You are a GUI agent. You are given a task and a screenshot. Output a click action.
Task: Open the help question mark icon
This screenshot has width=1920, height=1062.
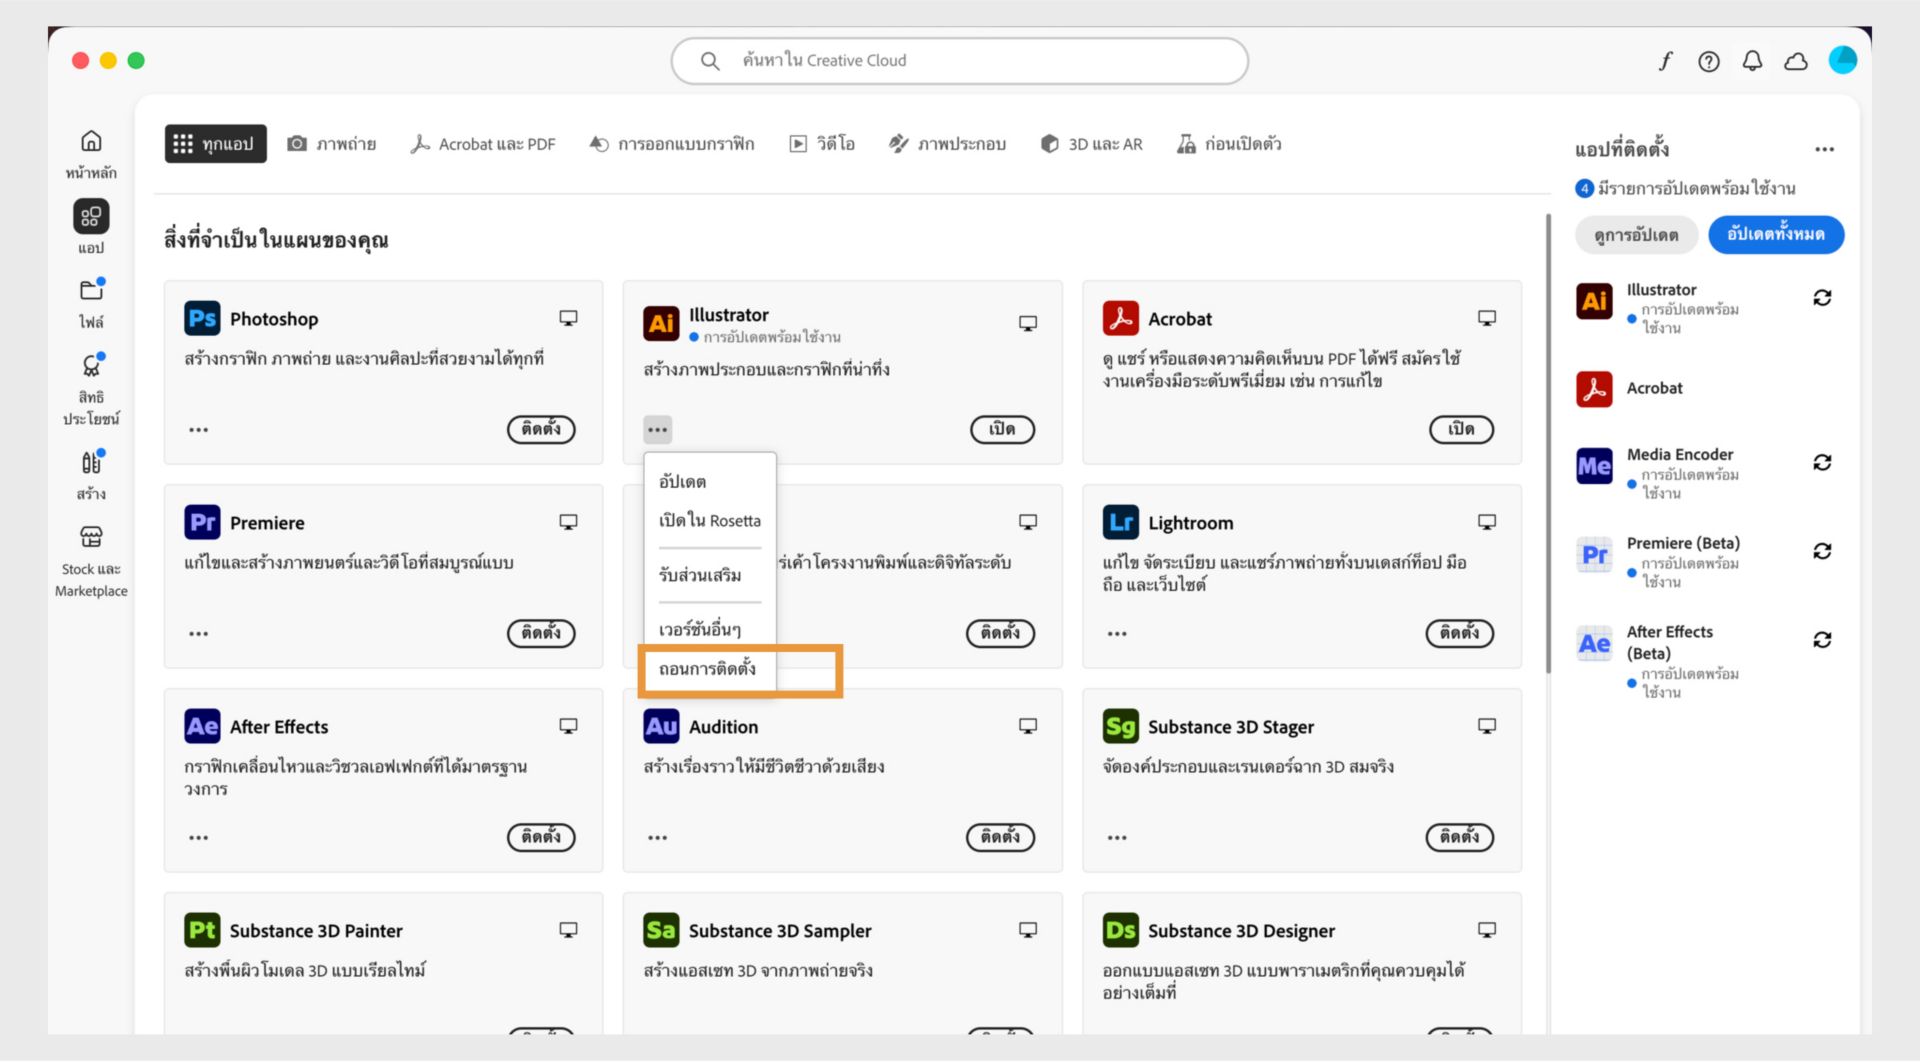(x=1709, y=61)
